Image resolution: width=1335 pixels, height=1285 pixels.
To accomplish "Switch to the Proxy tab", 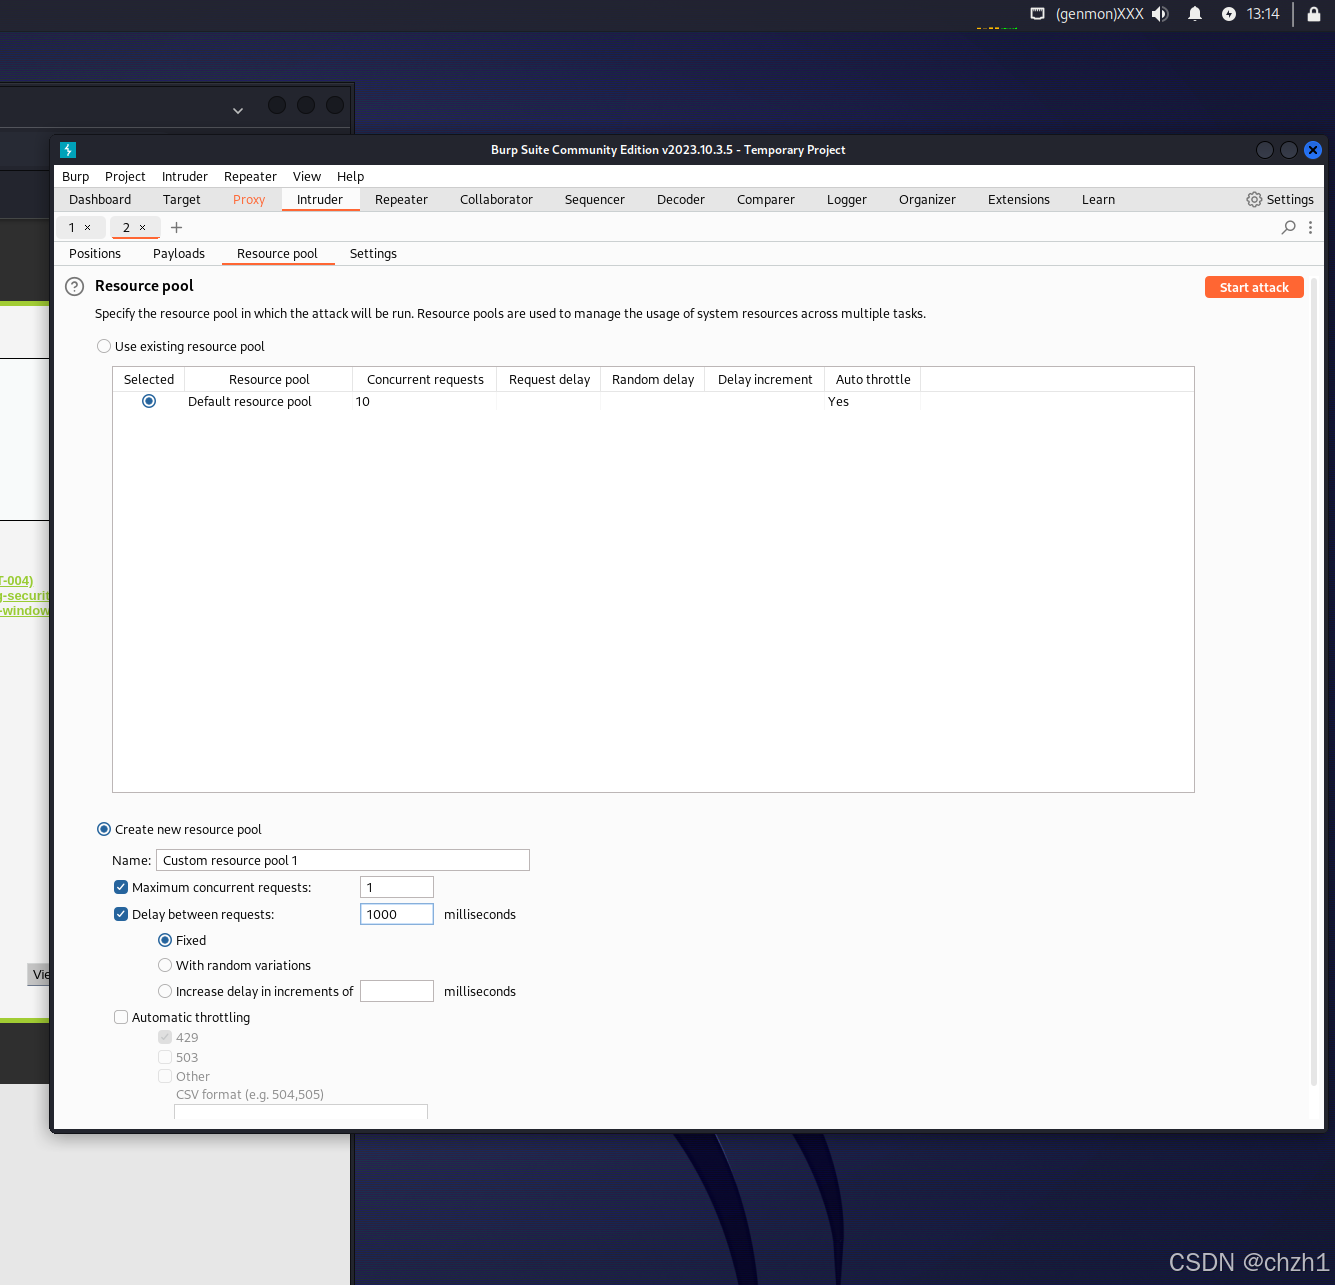I will (x=249, y=200).
